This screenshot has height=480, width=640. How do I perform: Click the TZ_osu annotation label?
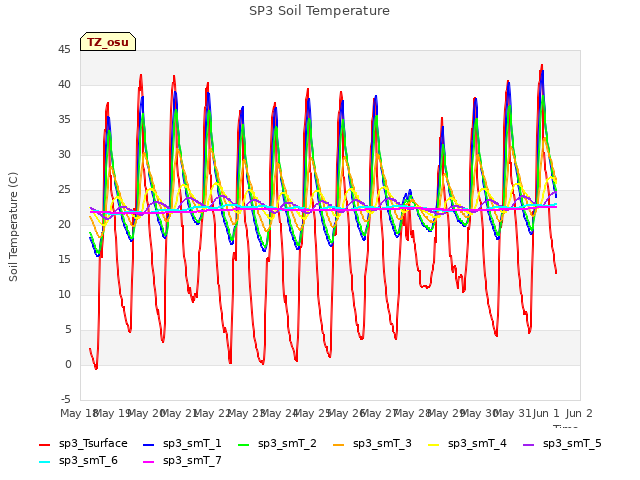(108, 42)
